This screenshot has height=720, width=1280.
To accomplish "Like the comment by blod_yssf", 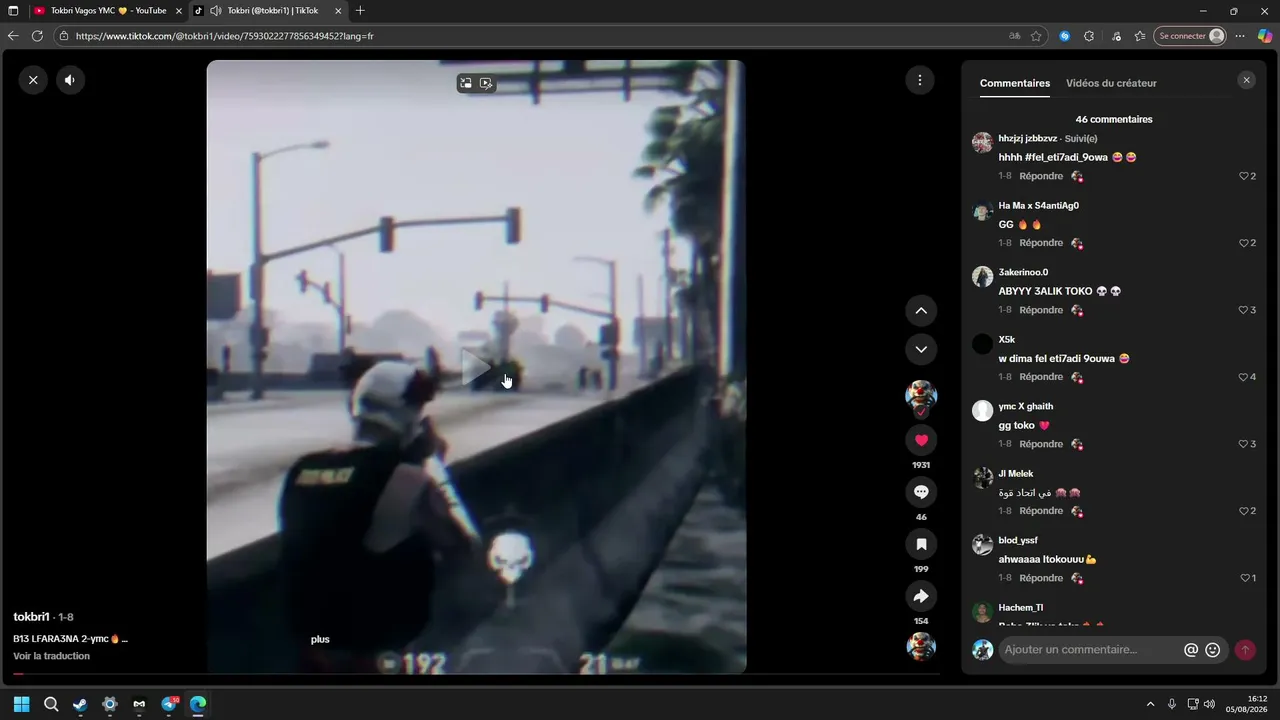I will coord(1247,578).
